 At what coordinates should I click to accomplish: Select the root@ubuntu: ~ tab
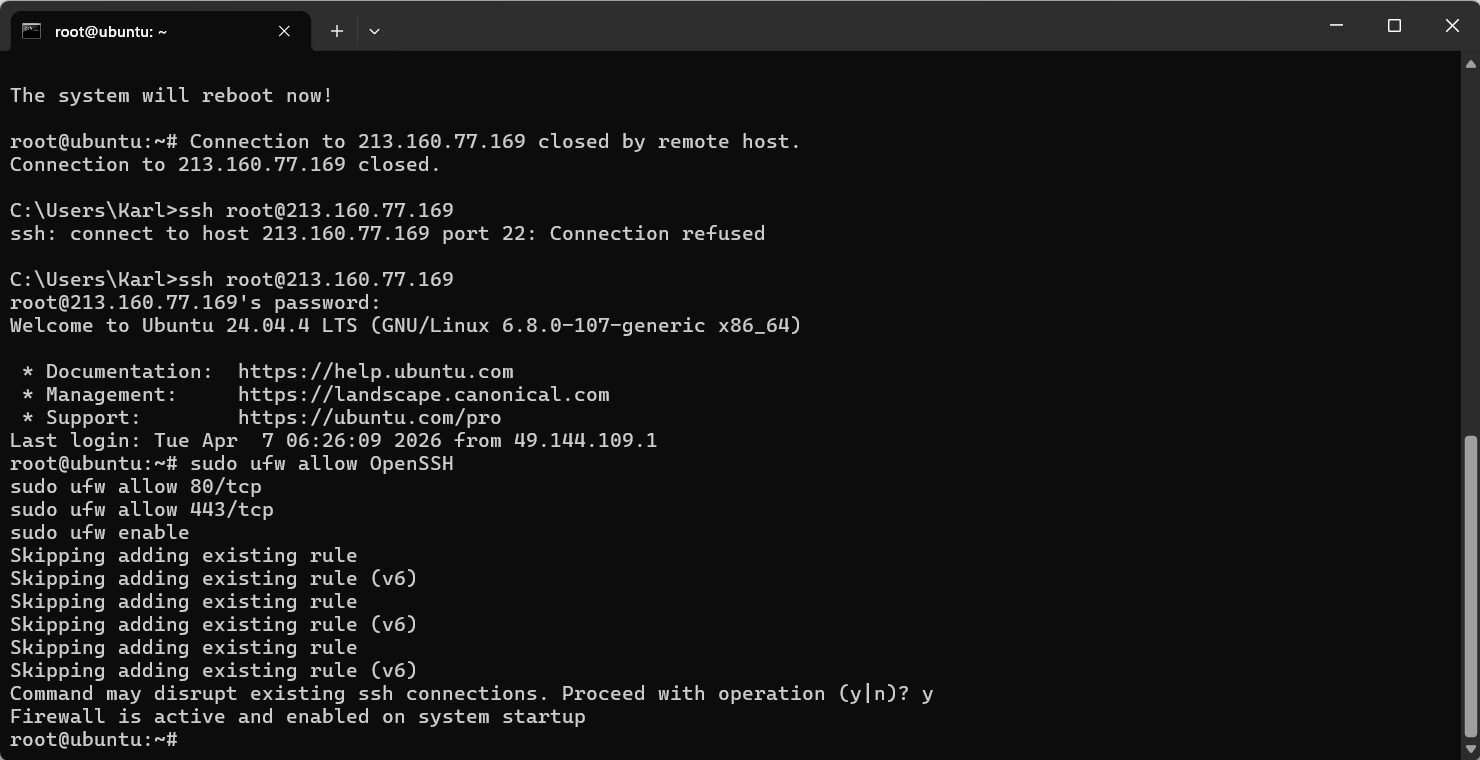click(150, 31)
